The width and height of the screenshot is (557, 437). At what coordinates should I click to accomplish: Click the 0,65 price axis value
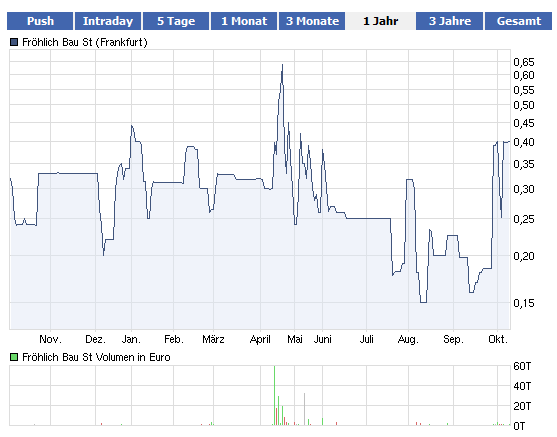(x=524, y=62)
